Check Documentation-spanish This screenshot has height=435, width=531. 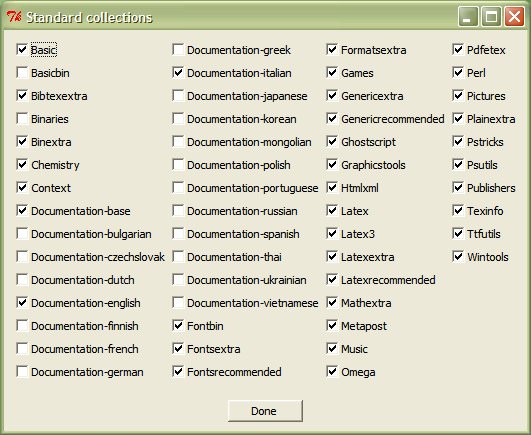coord(178,234)
